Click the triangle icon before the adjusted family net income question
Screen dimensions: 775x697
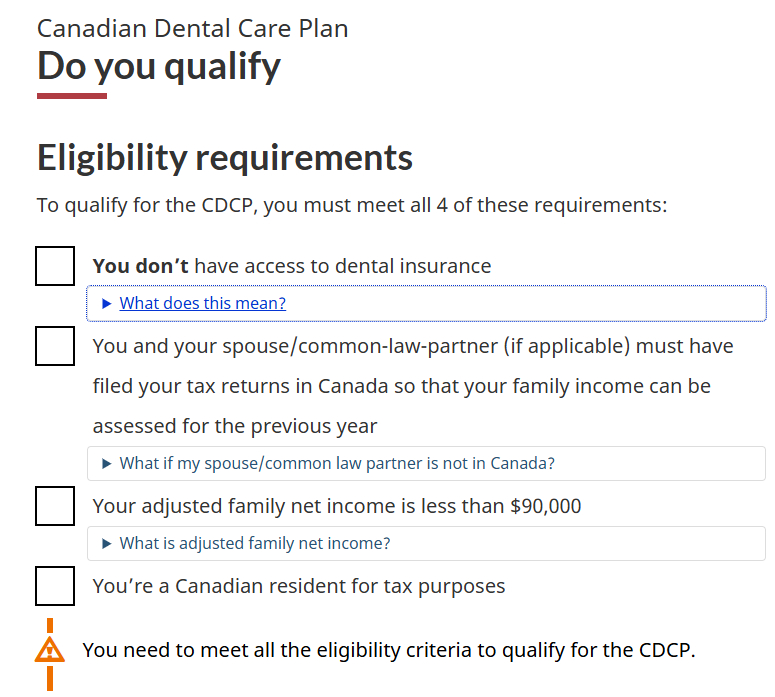pos(107,543)
